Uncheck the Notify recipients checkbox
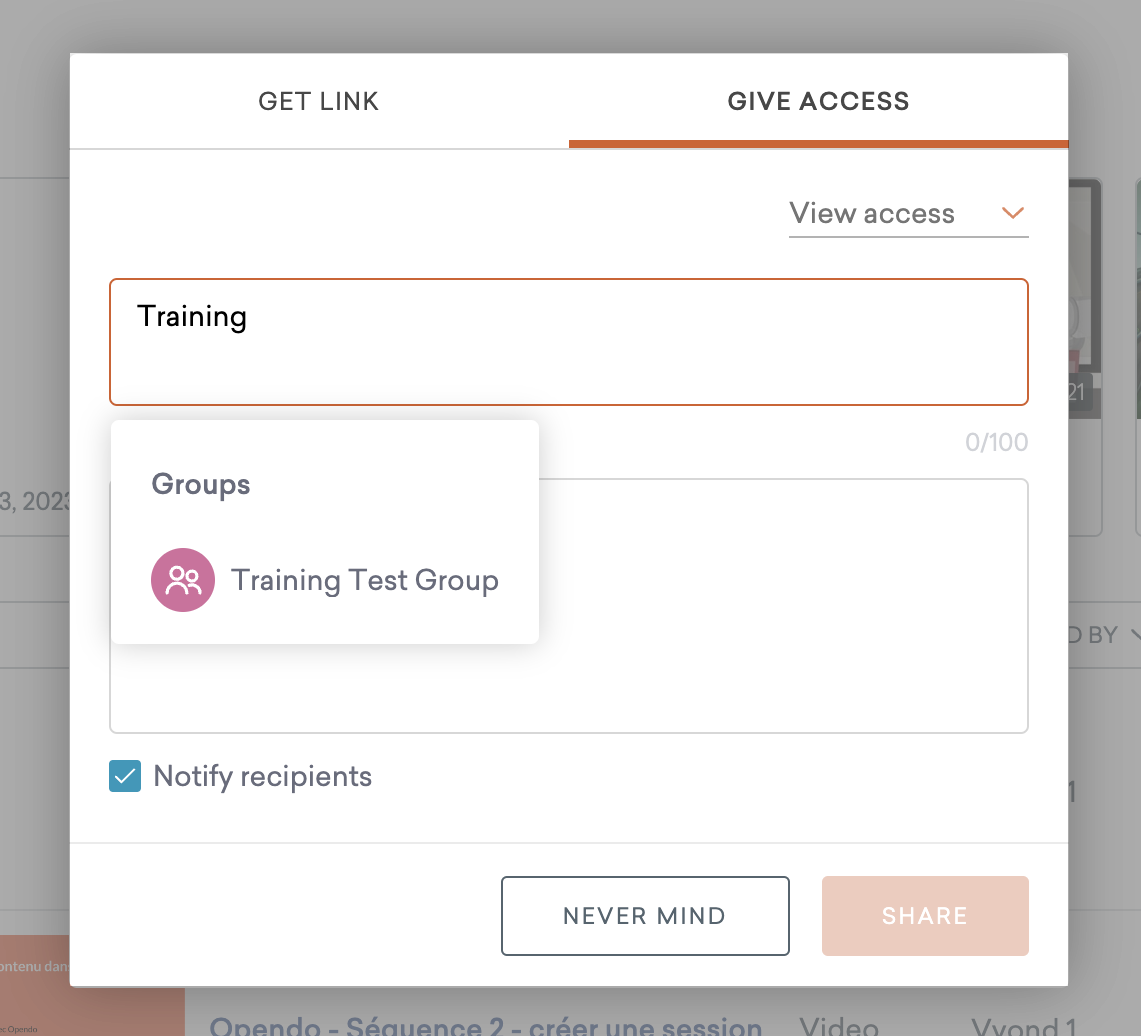 click(125, 777)
